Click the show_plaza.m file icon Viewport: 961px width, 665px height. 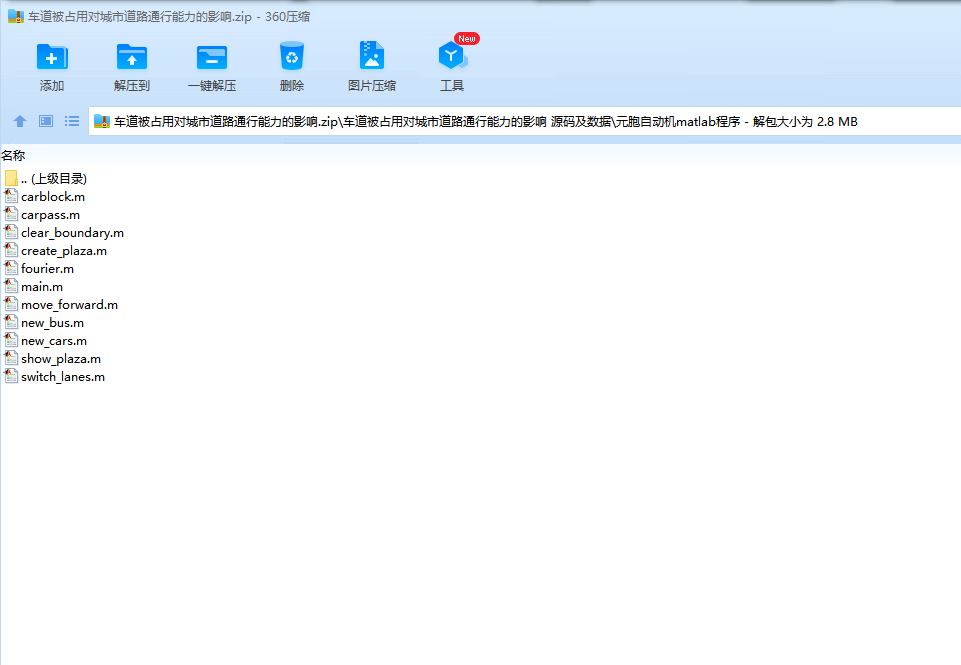11,358
